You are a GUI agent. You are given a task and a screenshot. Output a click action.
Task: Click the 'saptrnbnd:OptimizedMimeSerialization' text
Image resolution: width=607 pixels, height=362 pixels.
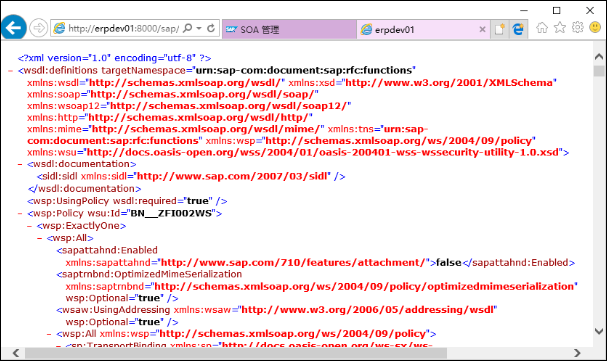coord(152,275)
